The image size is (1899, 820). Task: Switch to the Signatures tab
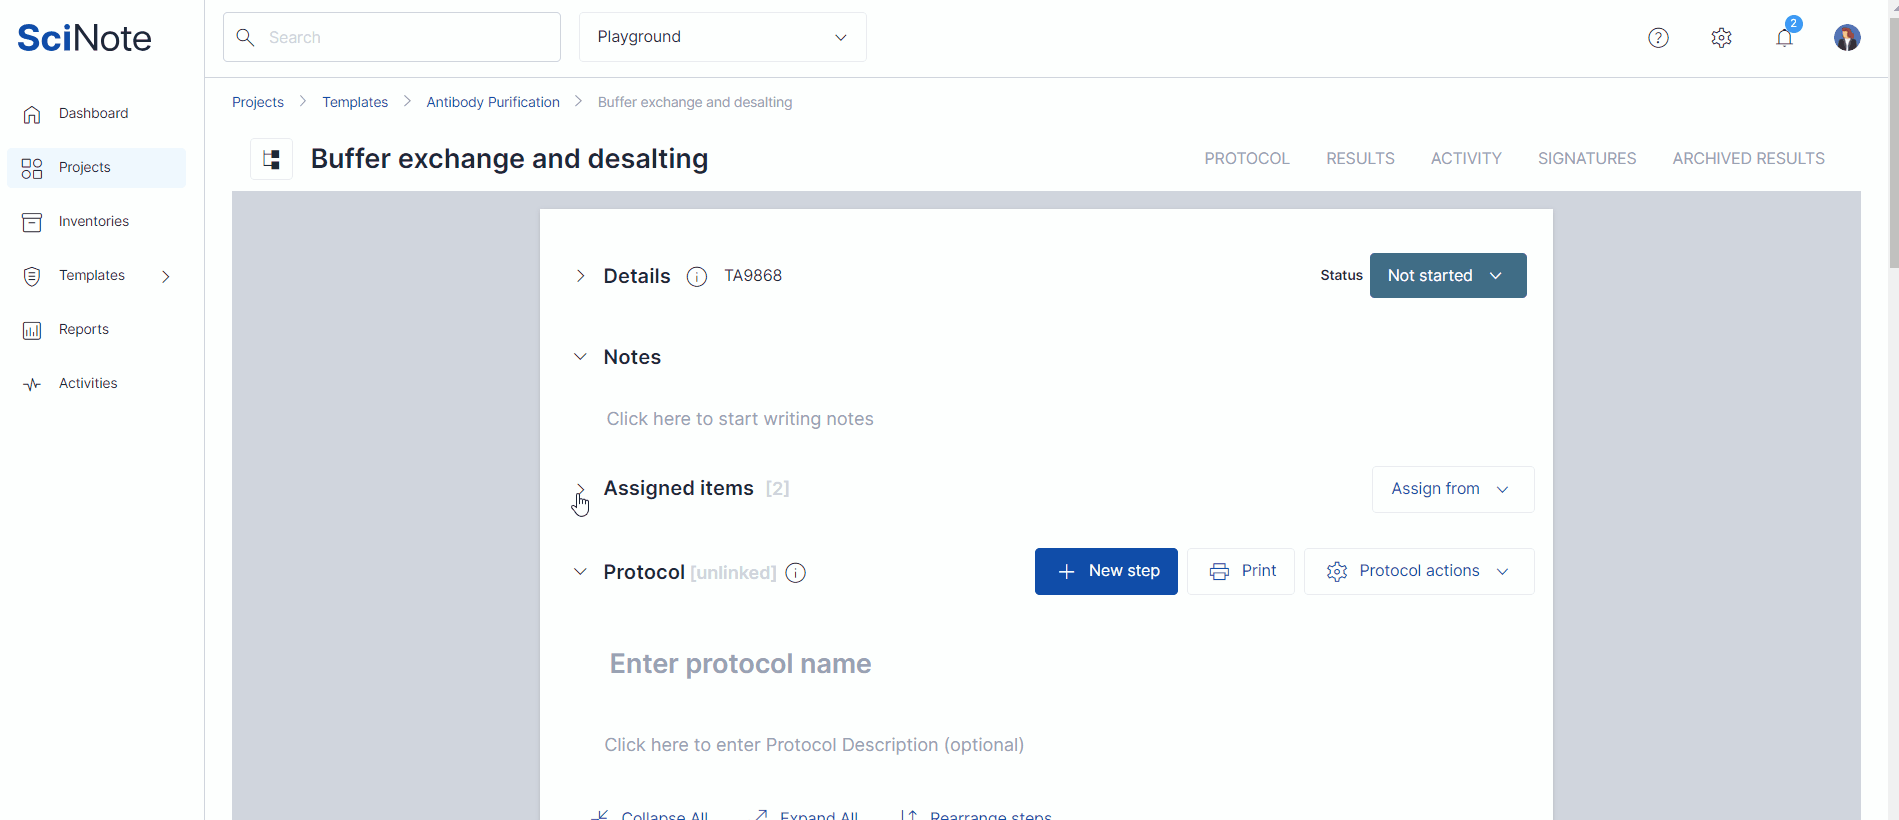(x=1586, y=159)
